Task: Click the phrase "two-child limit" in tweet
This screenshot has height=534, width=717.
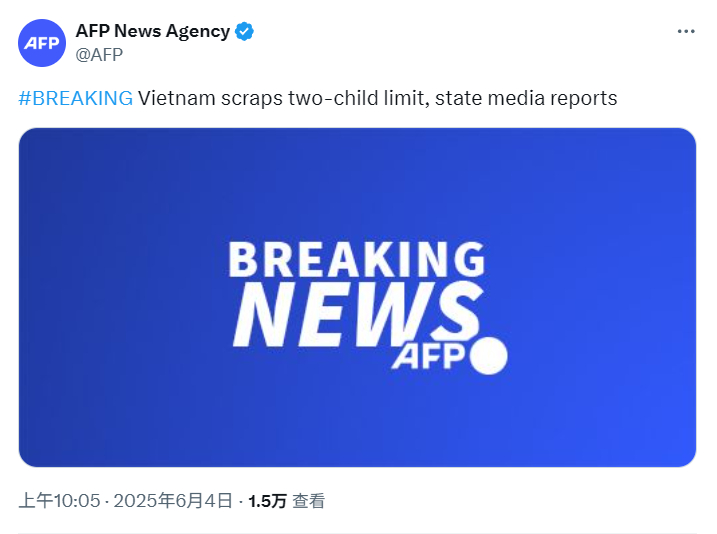Action: click(x=358, y=98)
